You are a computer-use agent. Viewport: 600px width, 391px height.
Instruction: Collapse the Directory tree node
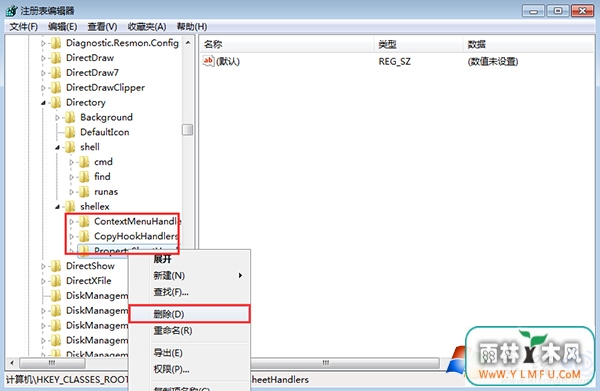43,103
